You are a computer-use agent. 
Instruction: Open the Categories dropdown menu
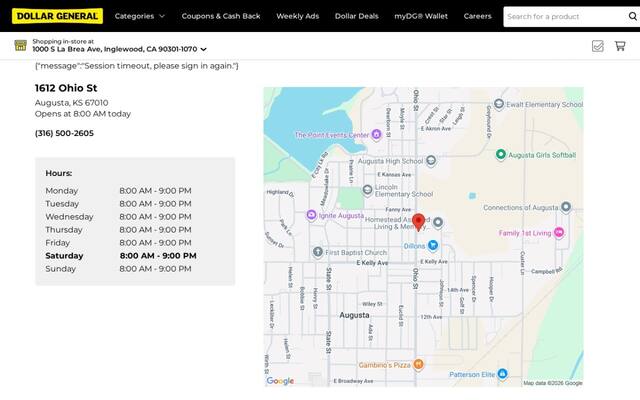click(x=140, y=16)
